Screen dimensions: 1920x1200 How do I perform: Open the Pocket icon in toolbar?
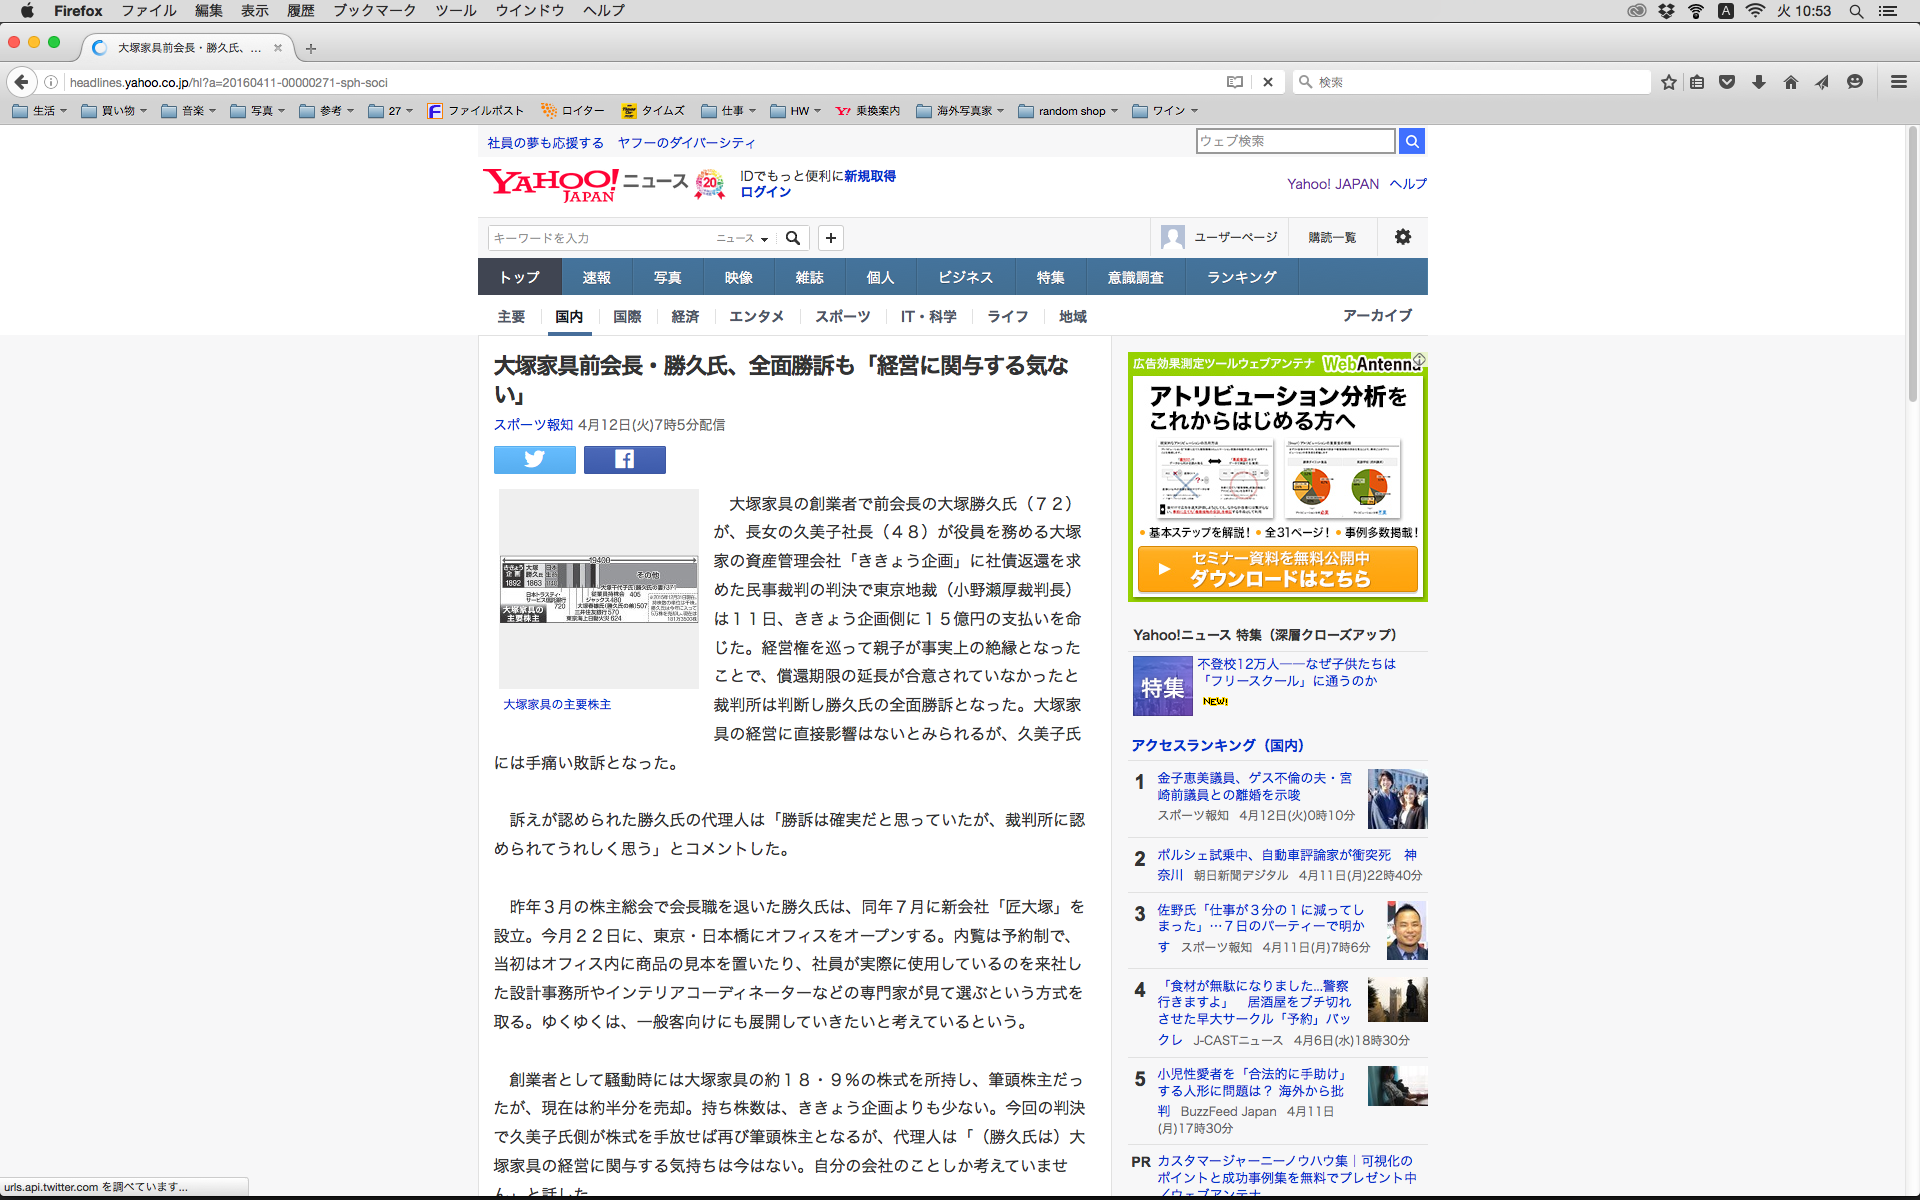click(1727, 82)
